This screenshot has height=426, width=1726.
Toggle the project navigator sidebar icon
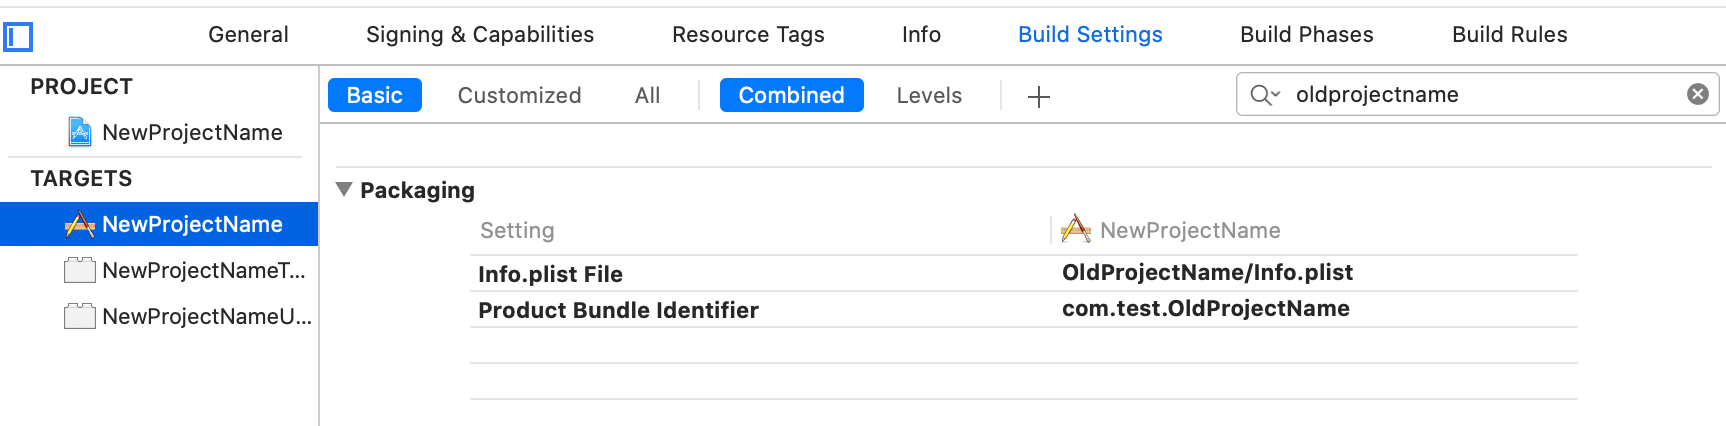pyautogui.click(x=18, y=38)
